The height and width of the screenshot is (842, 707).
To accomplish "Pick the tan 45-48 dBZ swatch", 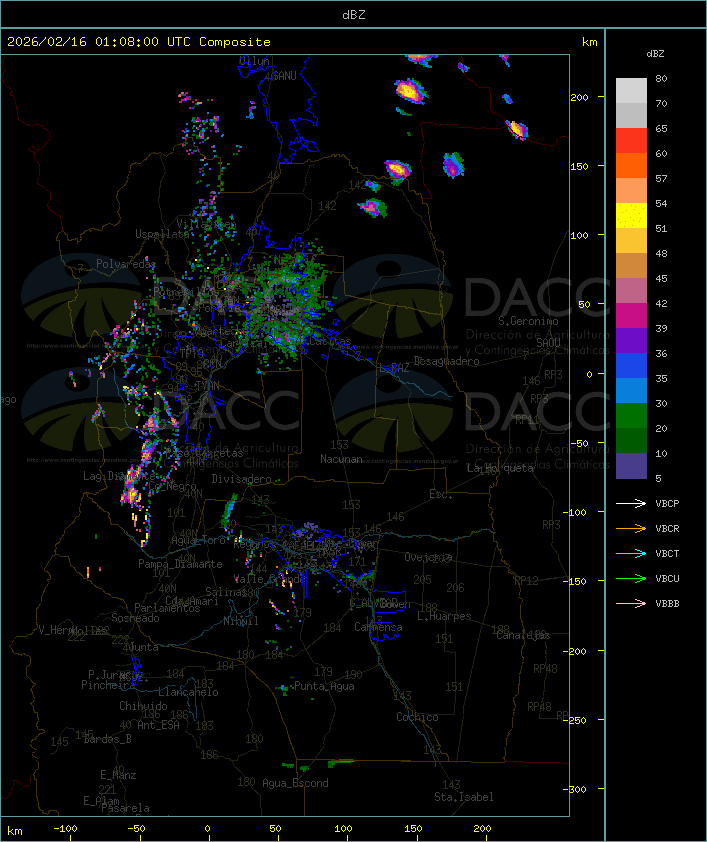I will coord(631,266).
